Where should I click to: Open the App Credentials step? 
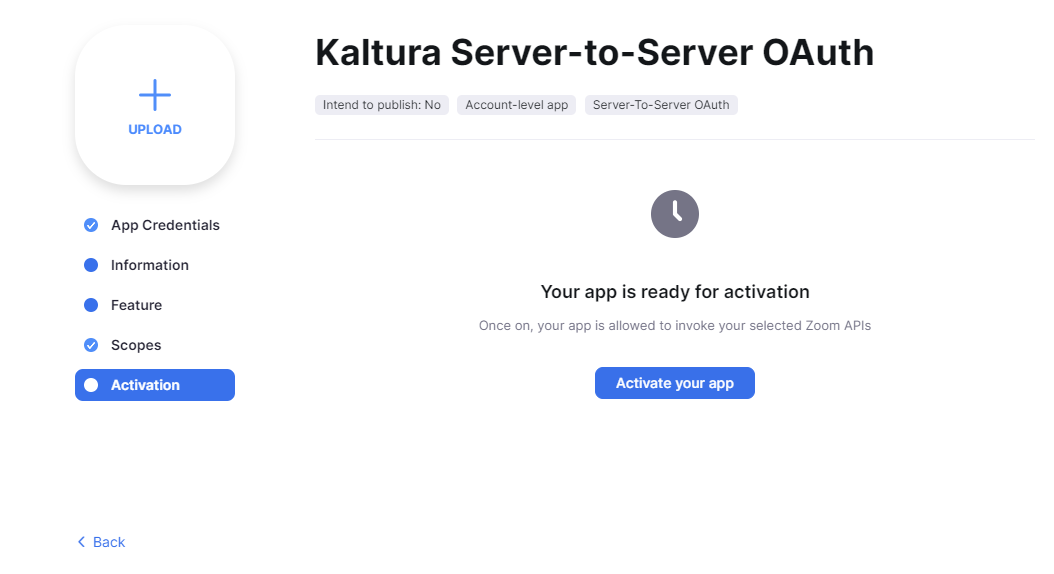[165, 225]
